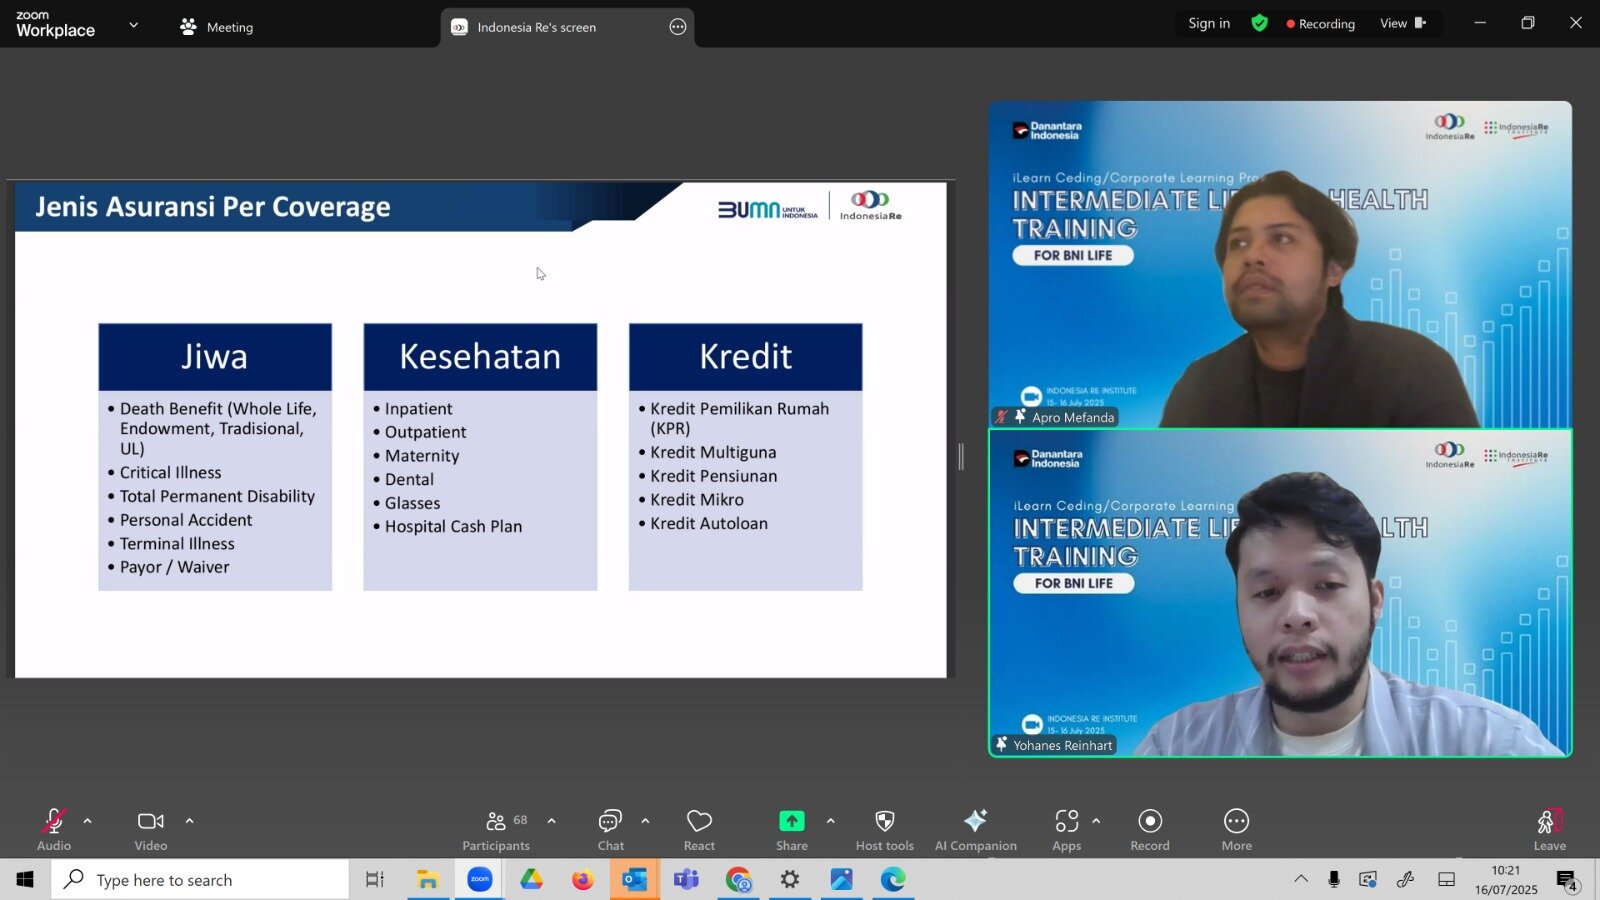Click the panel divider handle beside shared screen

(x=961, y=457)
